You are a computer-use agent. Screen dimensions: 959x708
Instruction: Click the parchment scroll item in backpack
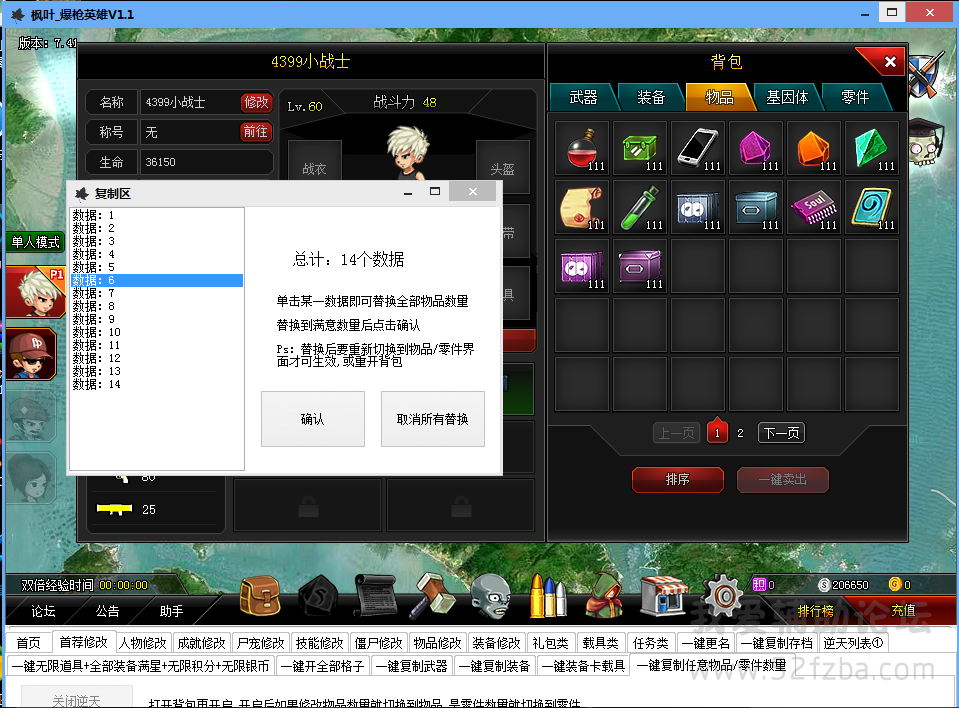tap(582, 208)
